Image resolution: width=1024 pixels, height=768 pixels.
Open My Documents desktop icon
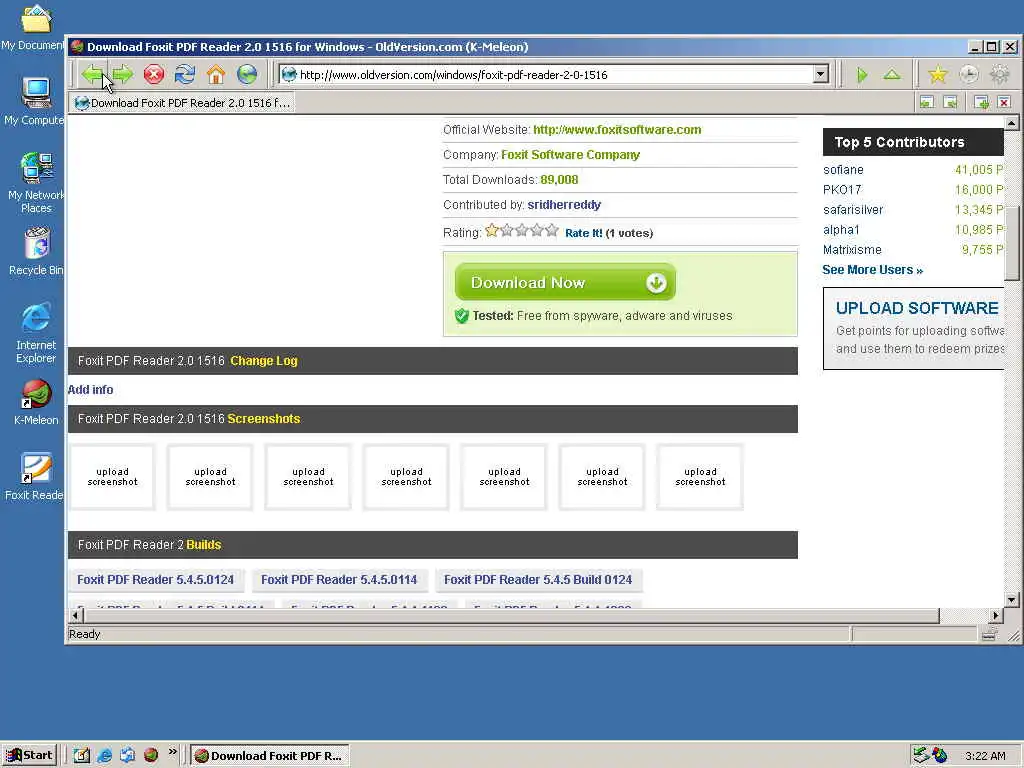tap(36, 28)
